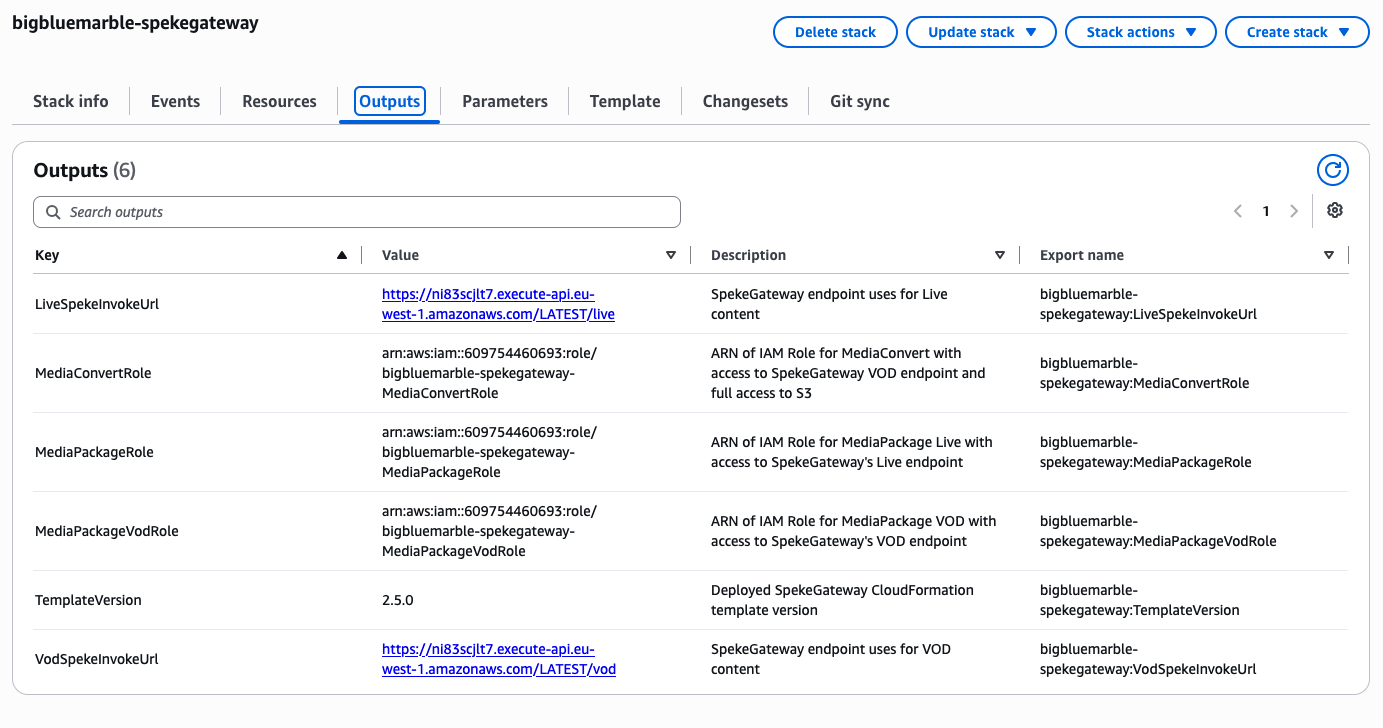Select the Outputs tab

[390, 101]
